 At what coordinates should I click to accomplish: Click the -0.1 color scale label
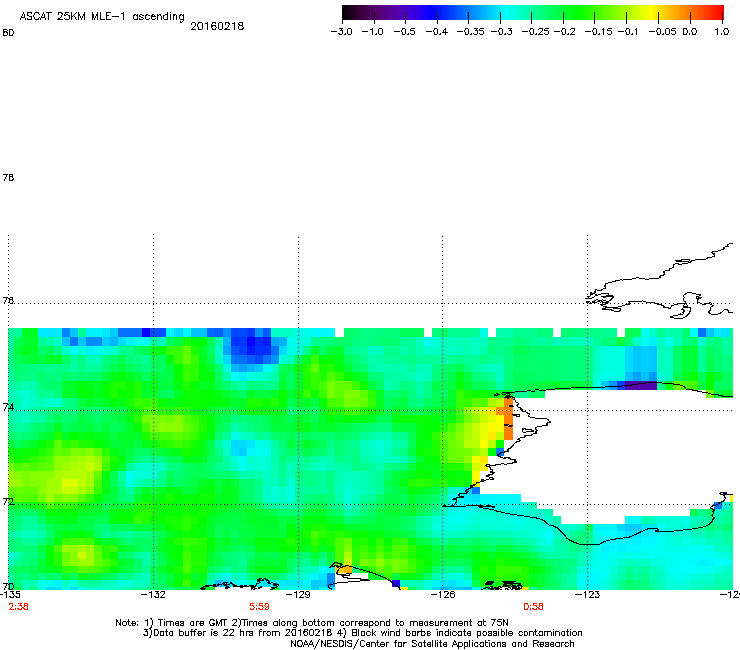(628, 32)
